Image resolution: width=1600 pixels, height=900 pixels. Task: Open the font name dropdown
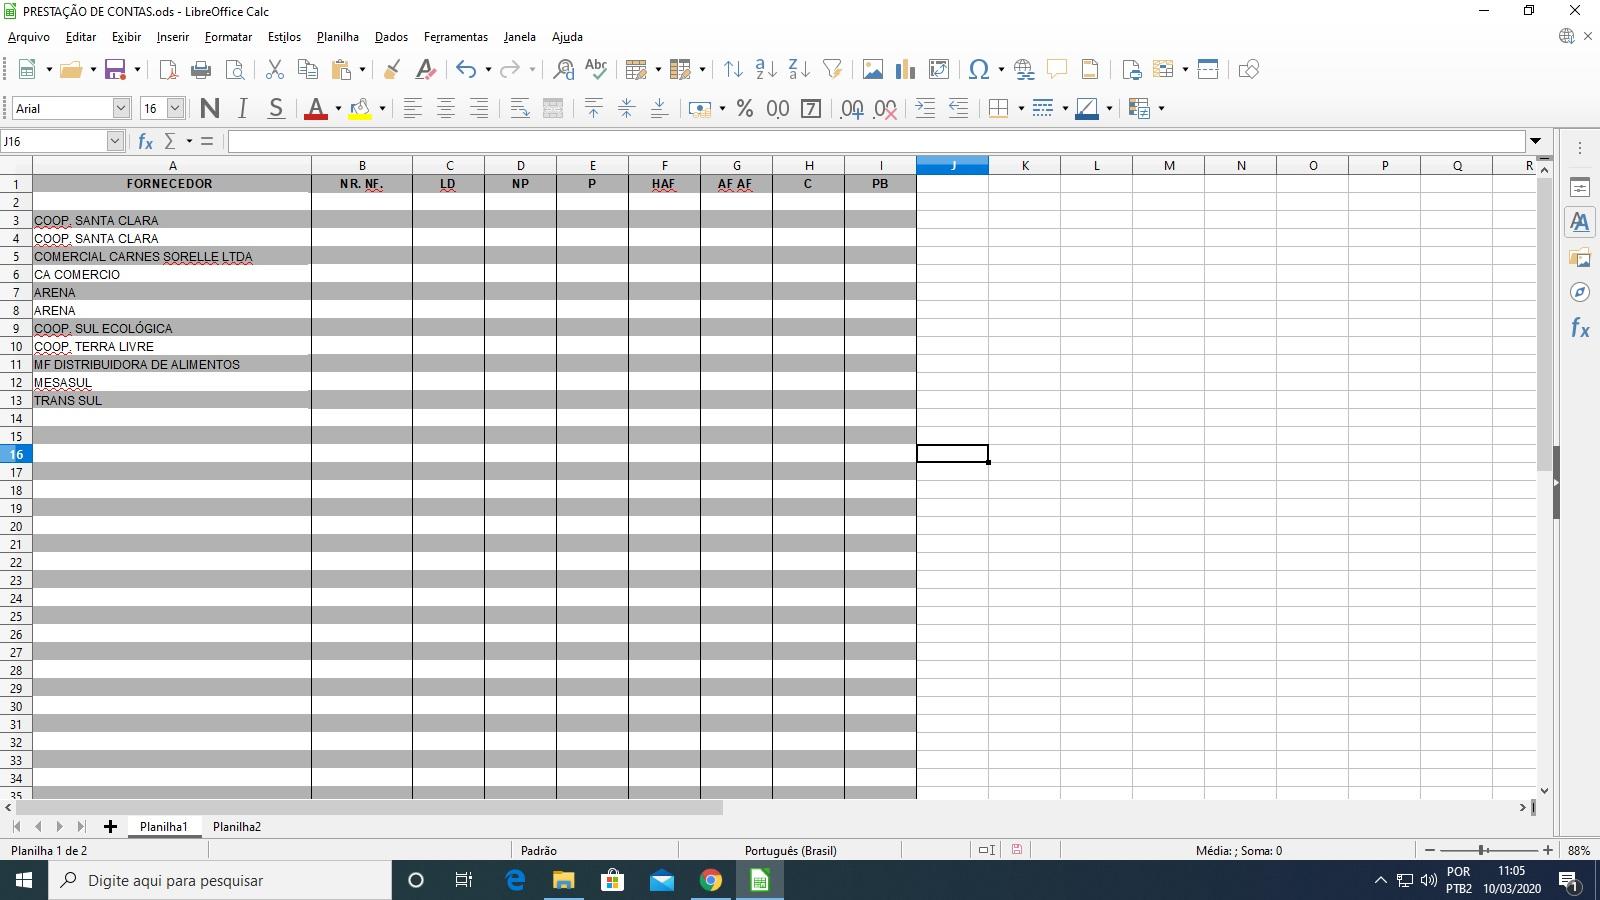tap(121, 108)
